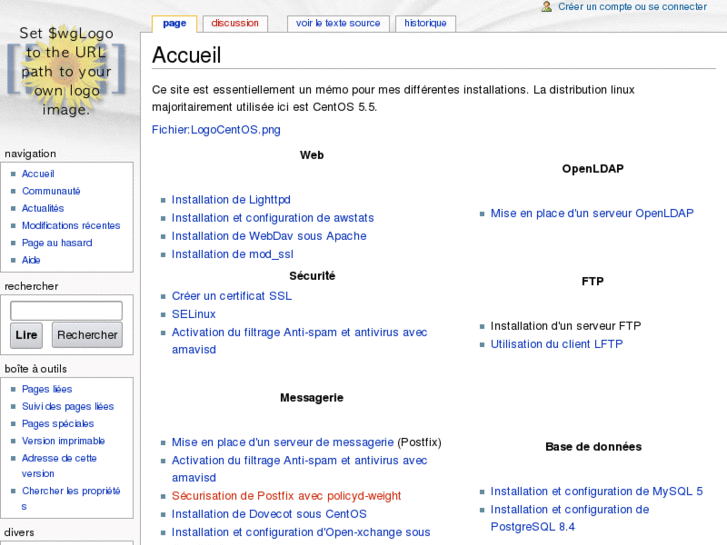Click the OpenLDAP section heading
The height and width of the screenshot is (545, 727).
[593, 168]
